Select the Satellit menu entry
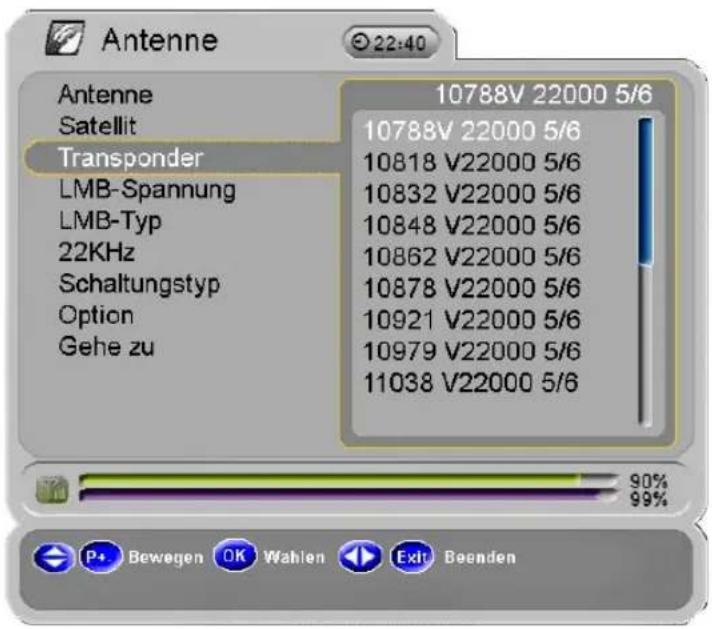This screenshot has width=712, height=629. coord(97,126)
